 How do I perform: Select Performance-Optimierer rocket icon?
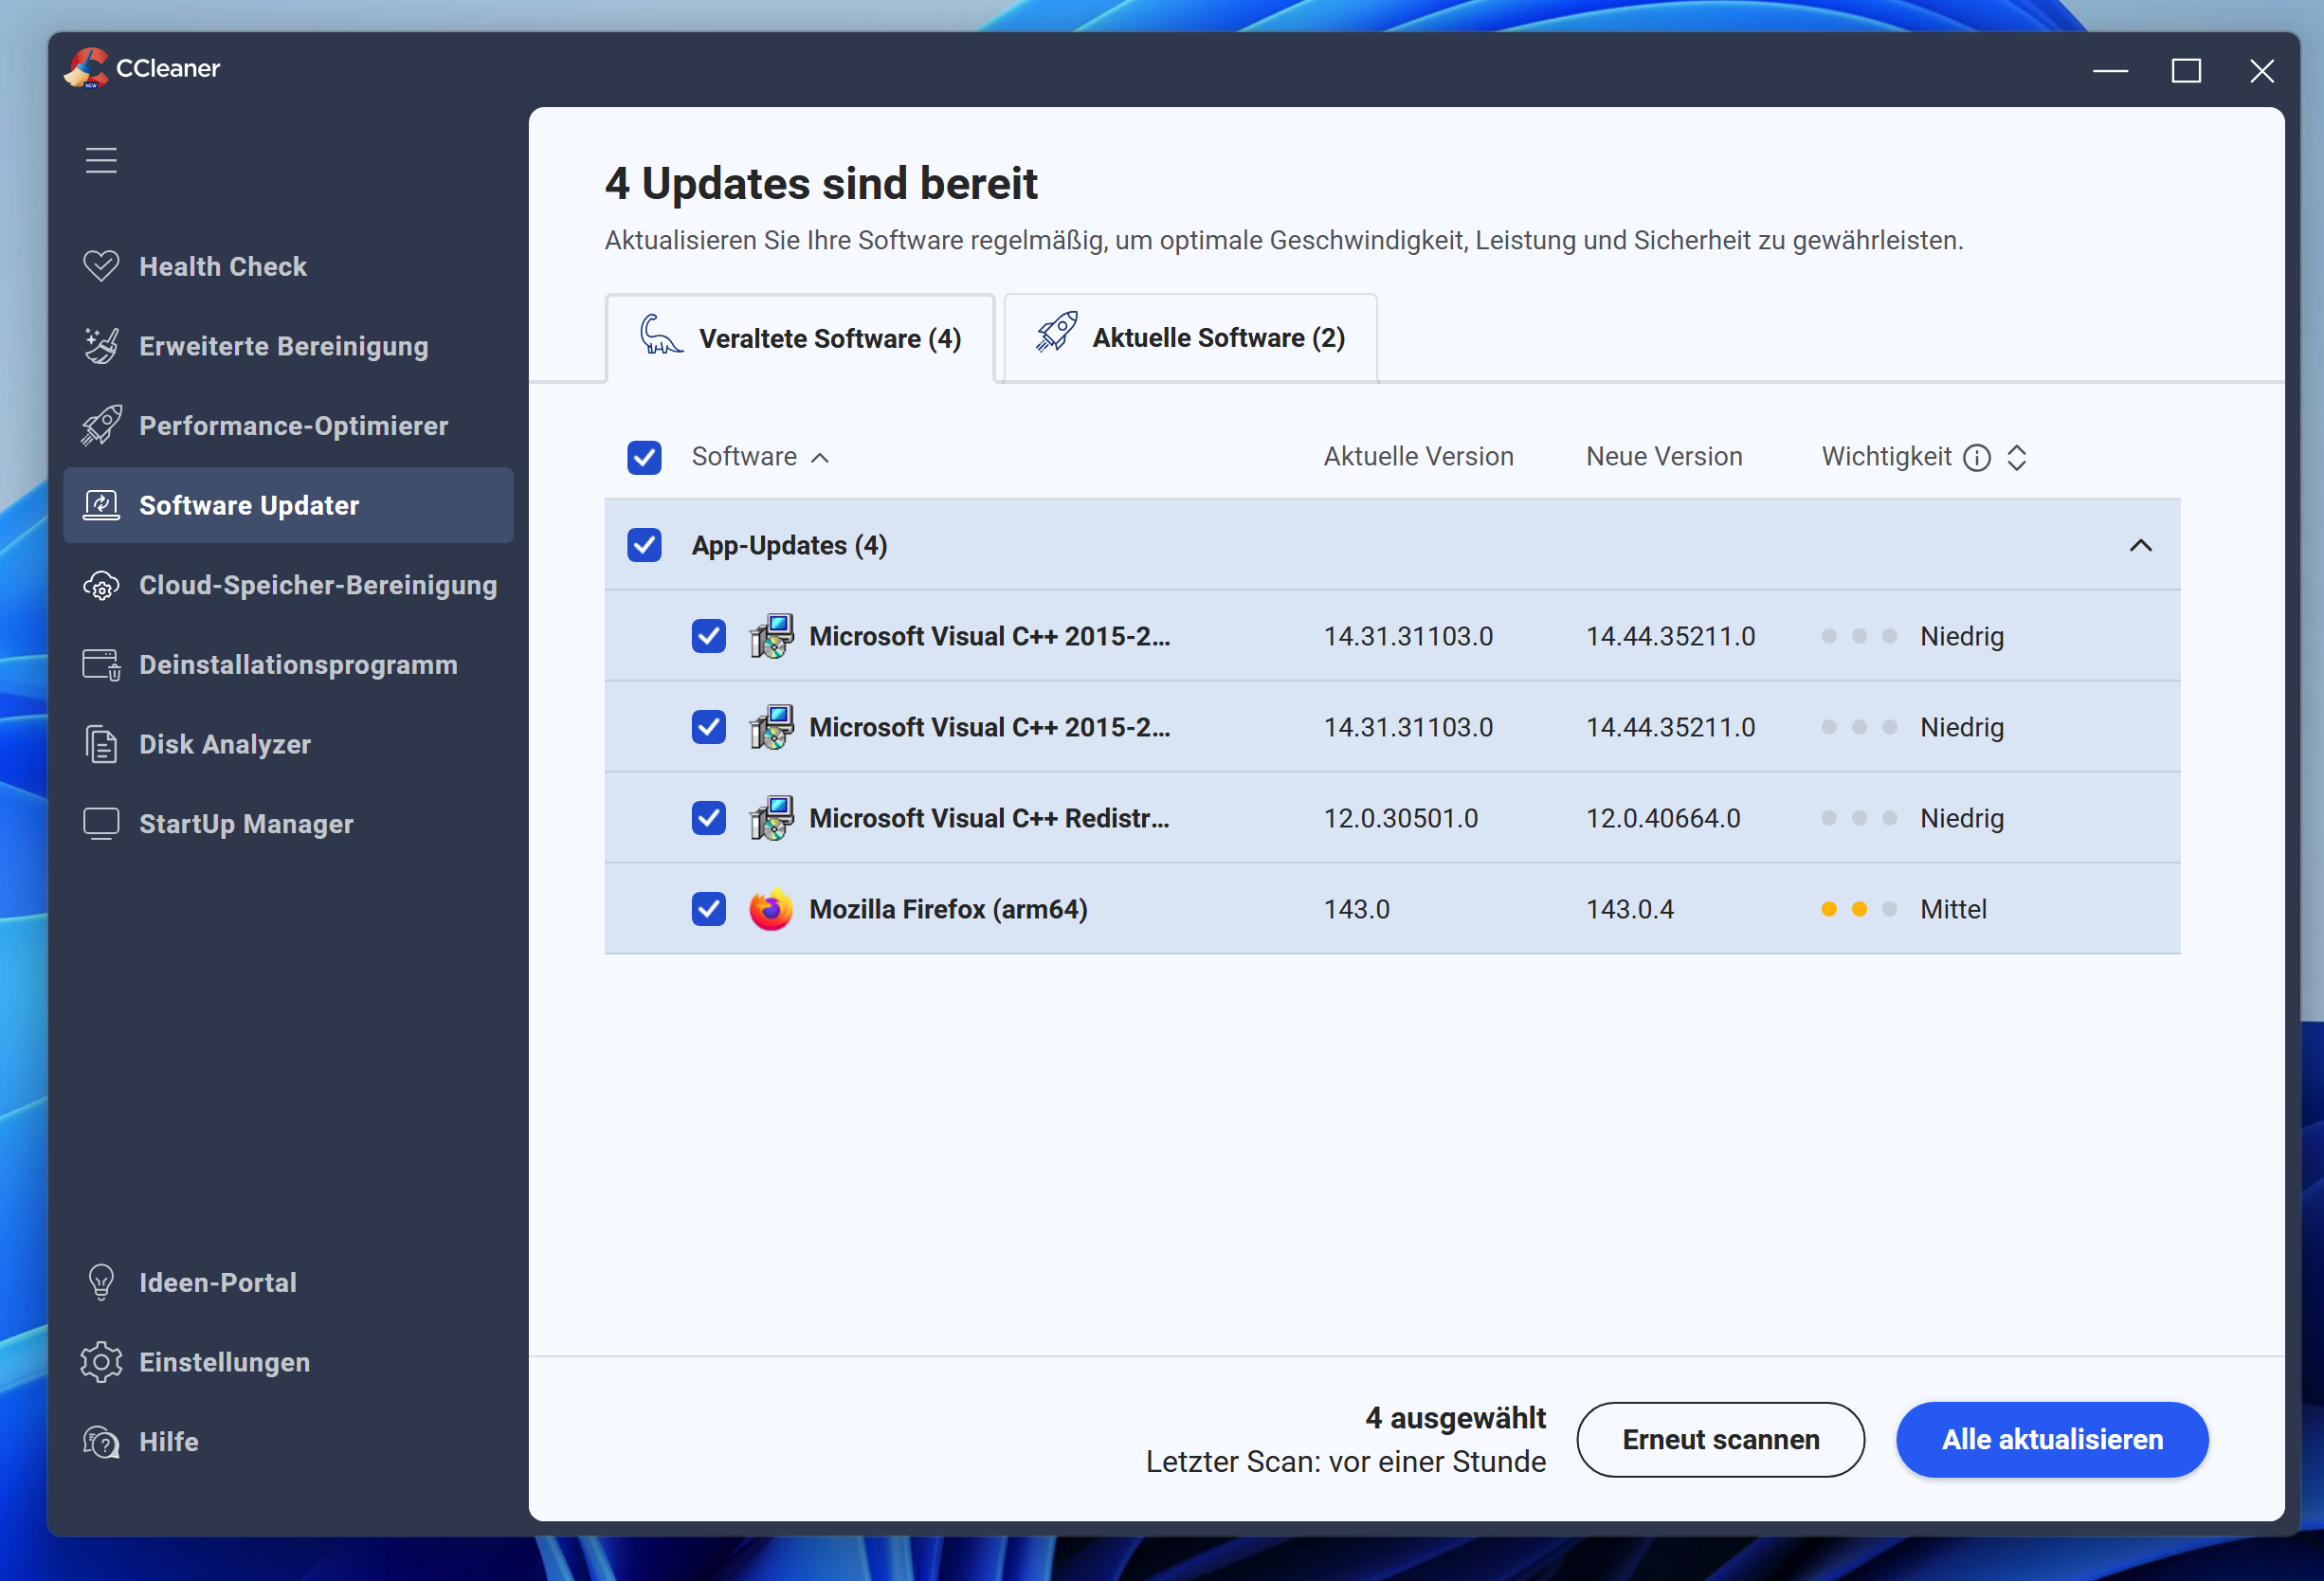point(101,426)
